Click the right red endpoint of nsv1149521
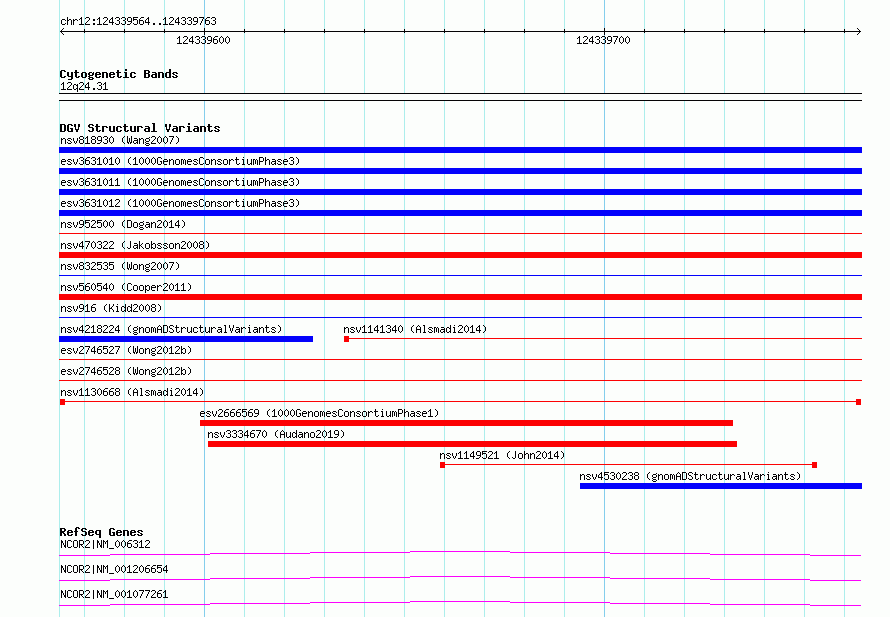Screen dimensions: 890x617 click(815, 465)
